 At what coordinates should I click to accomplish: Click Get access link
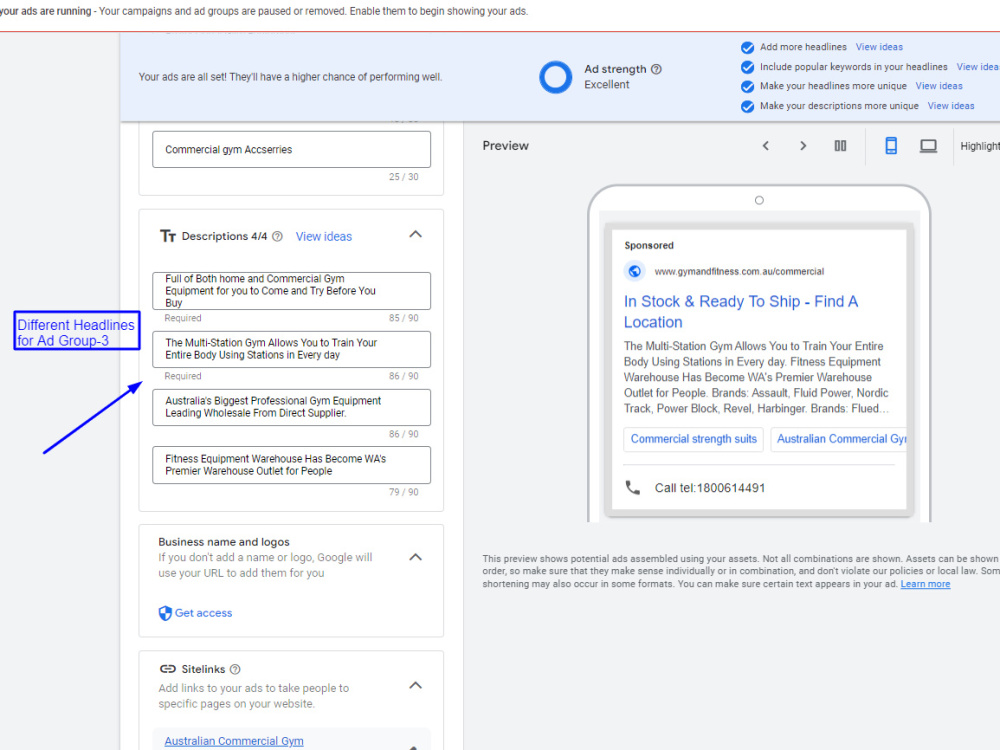pyautogui.click(x=203, y=613)
